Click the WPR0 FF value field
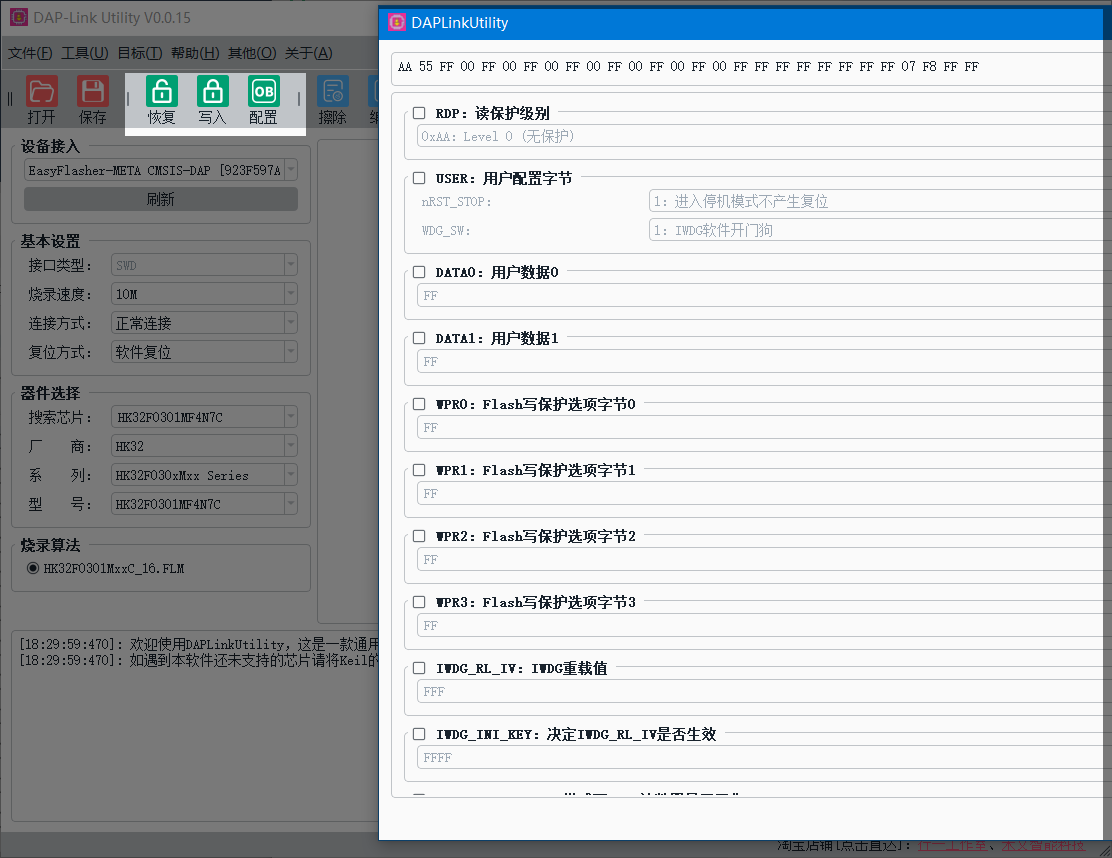 pos(764,428)
